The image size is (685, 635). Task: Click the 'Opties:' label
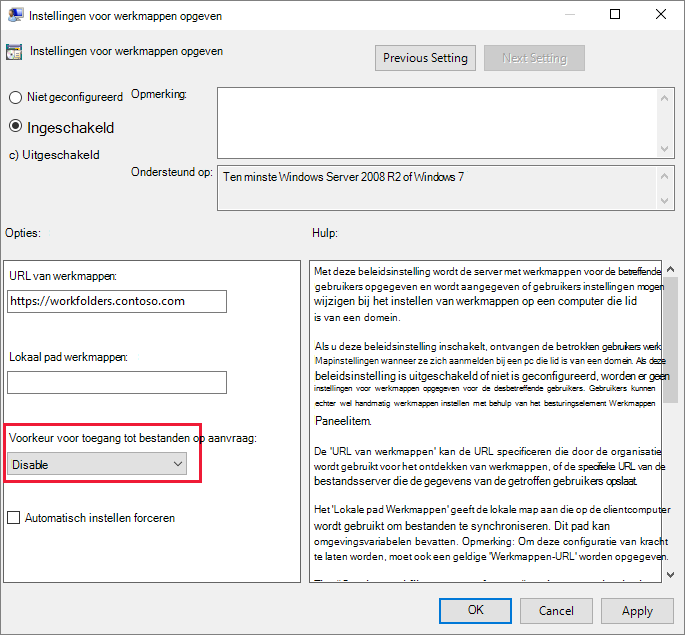click(x=23, y=233)
